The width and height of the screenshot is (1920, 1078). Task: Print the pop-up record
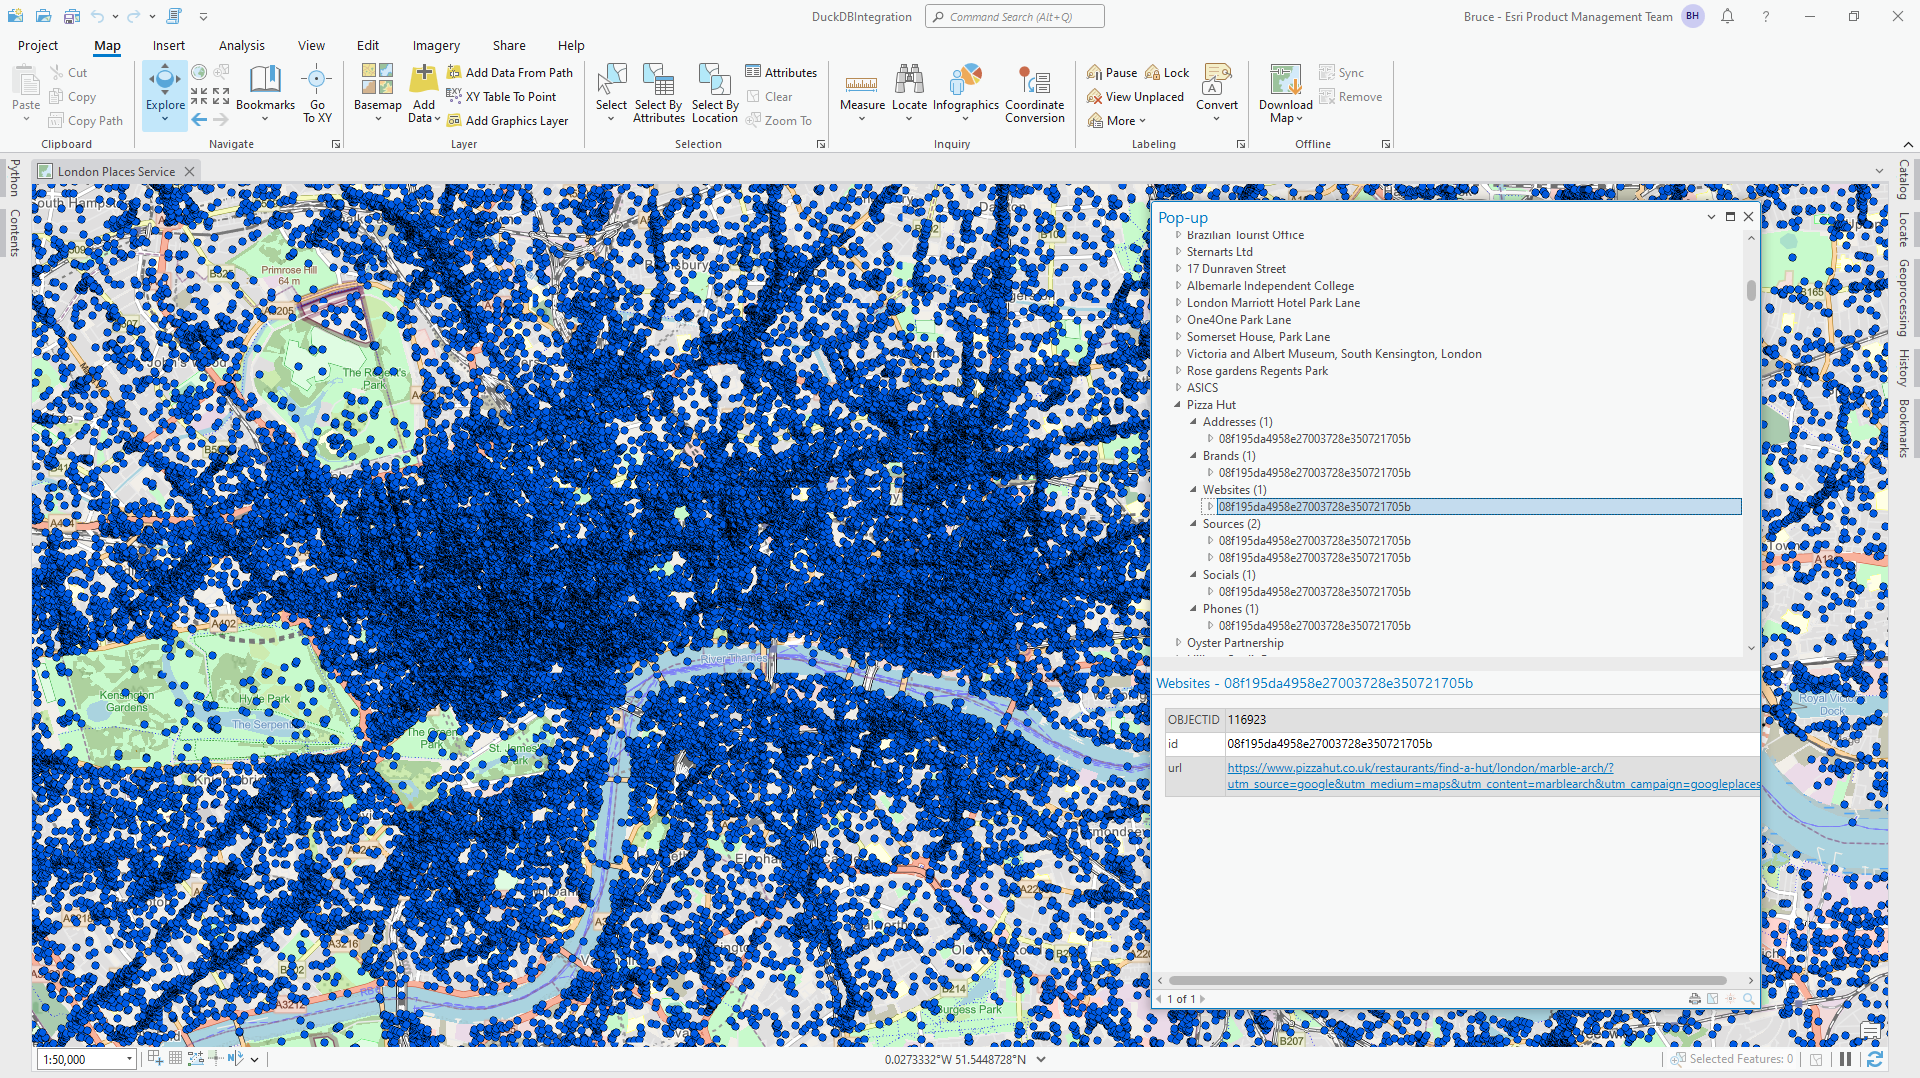pyautogui.click(x=1694, y=998)
